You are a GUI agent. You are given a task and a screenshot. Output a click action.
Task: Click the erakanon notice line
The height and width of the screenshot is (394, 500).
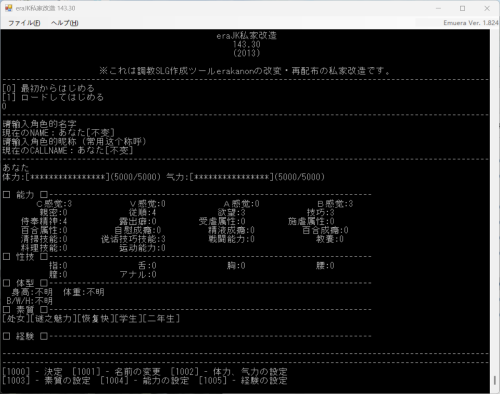click(245, 71)
